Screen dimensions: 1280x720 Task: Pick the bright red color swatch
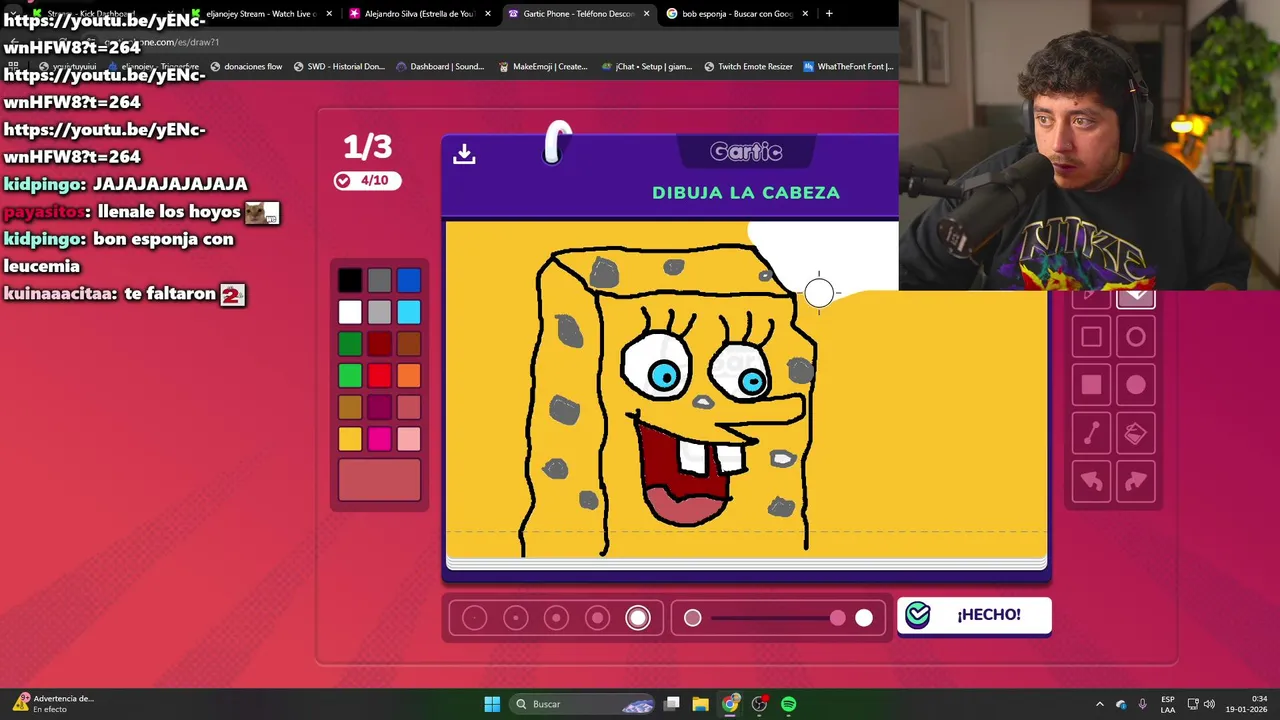click(379, 376)
